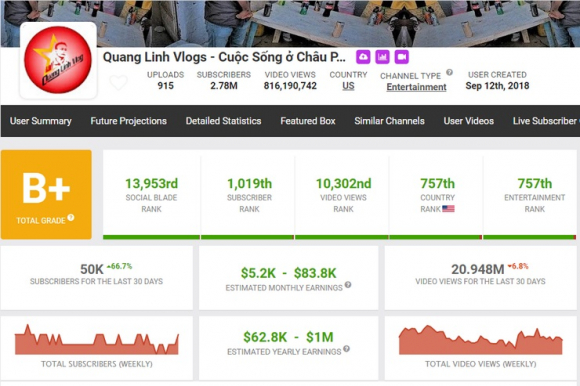The image size is (580, 386).
Task: Click the purple cloud upload icon
Action: pos(363,57)
